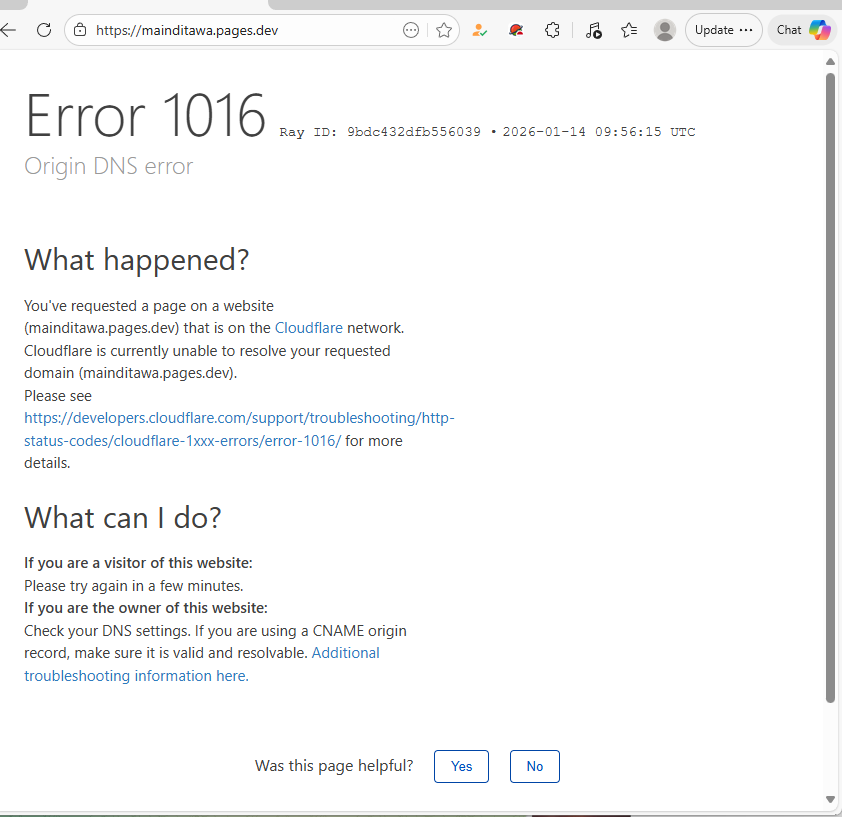View site information lock icon
This screenshot has width=842, height=817.
pyautogui.click(x=80, y=30)
